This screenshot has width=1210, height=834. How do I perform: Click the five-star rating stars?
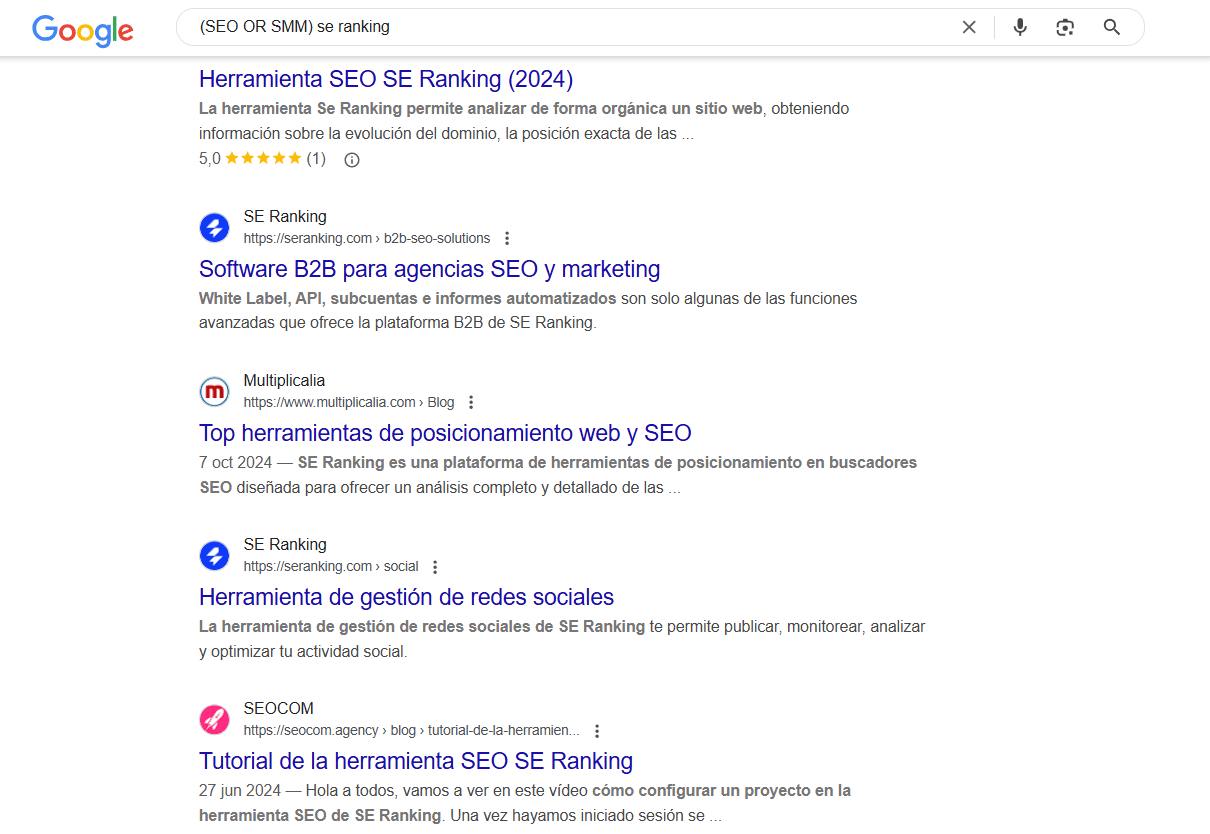[263, 158]
